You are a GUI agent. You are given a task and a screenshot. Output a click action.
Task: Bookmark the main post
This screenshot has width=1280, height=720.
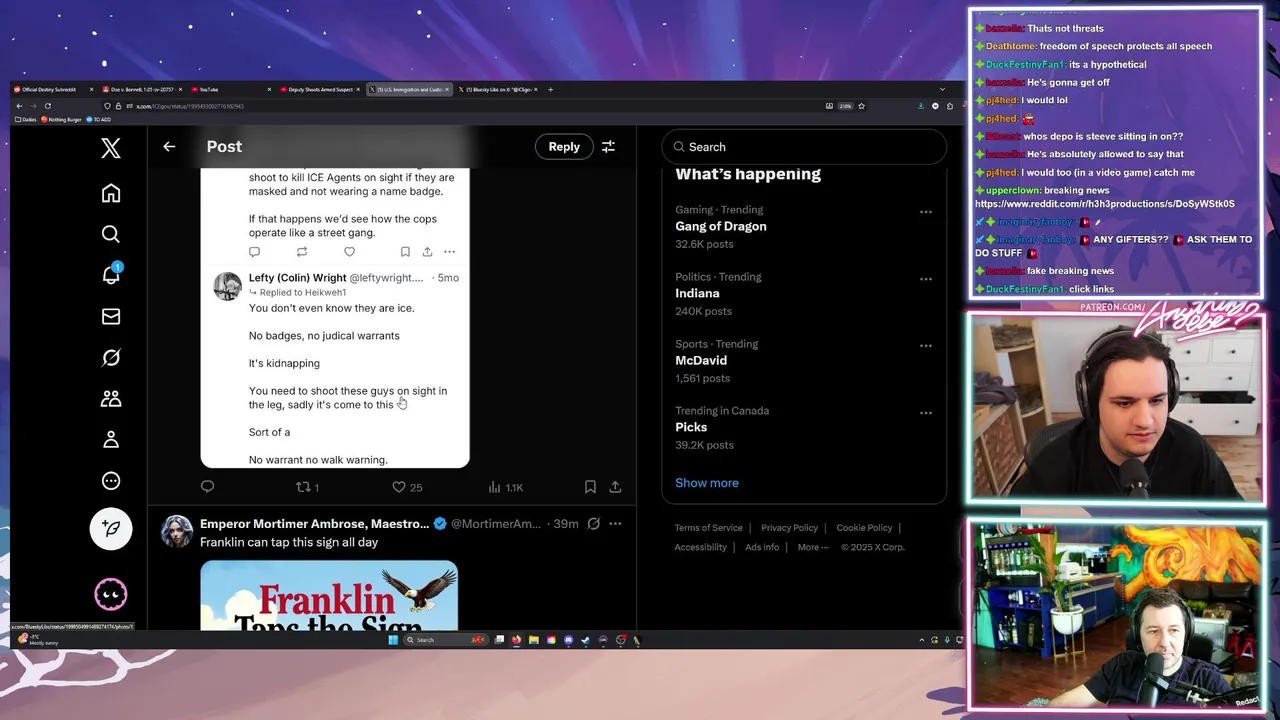coord(590,487)
